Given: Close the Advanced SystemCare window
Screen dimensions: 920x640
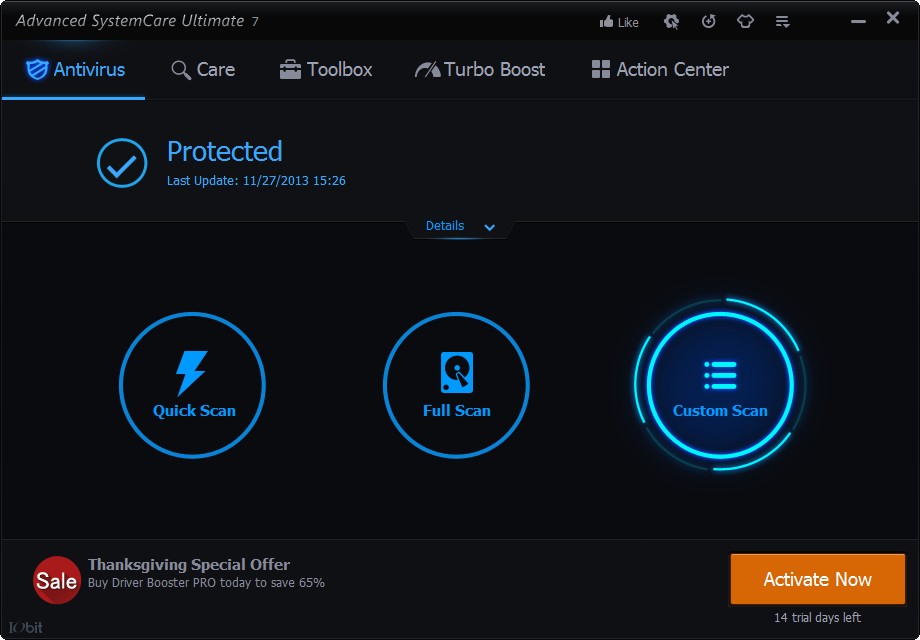Looking at the screenshot, I should (x=893, y=18).
